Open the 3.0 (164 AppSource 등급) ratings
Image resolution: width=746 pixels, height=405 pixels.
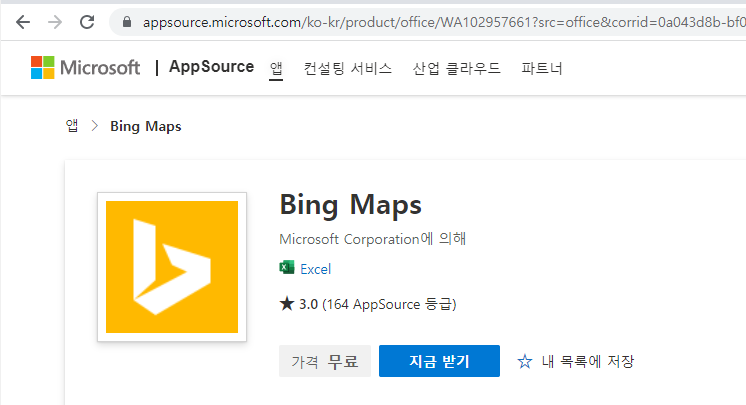coord(377,304)
